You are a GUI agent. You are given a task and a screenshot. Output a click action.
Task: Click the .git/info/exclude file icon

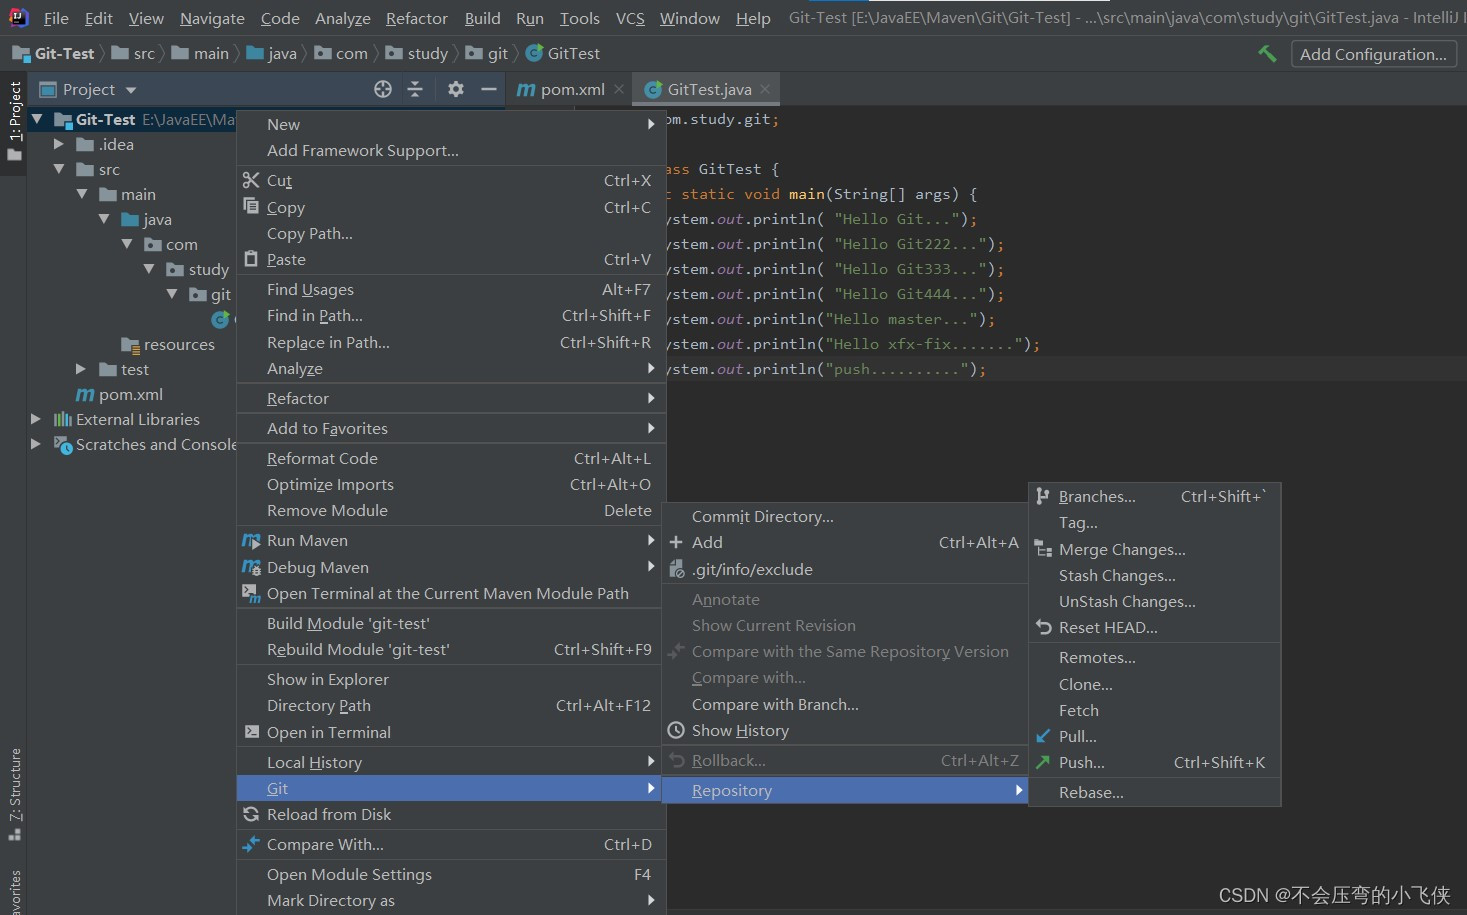pos(676,568)
